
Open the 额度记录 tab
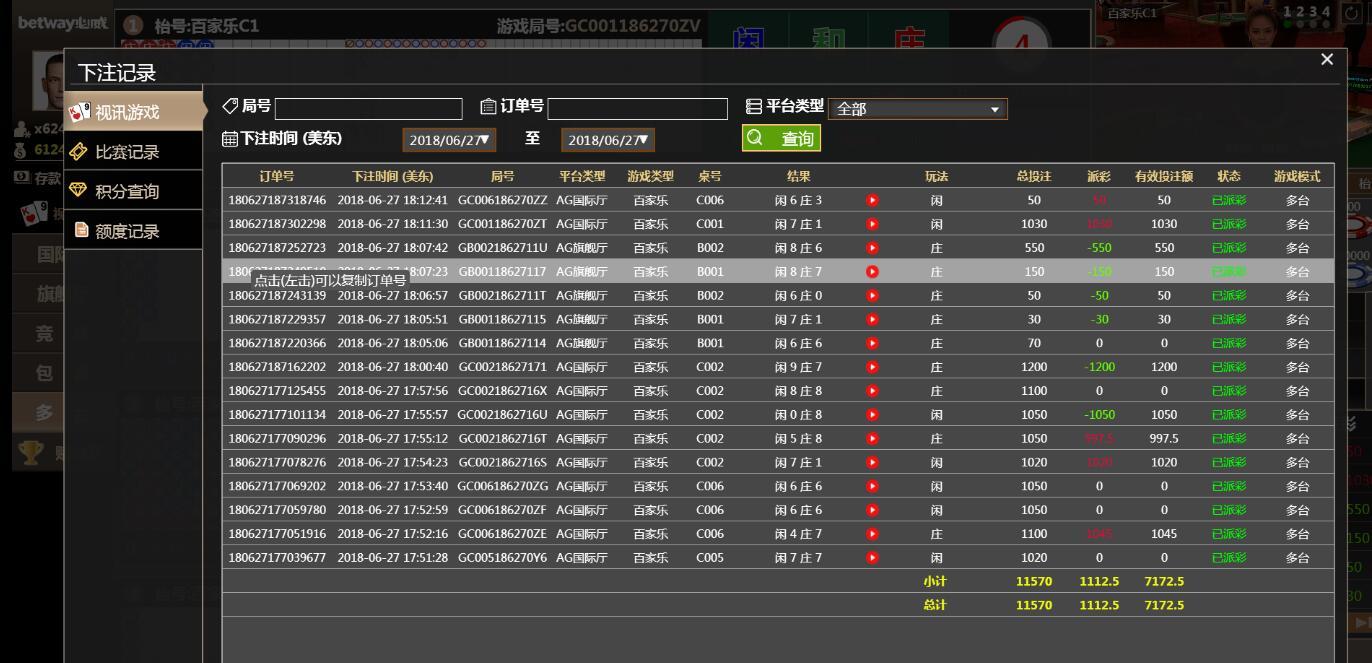(x=127, y=231)
